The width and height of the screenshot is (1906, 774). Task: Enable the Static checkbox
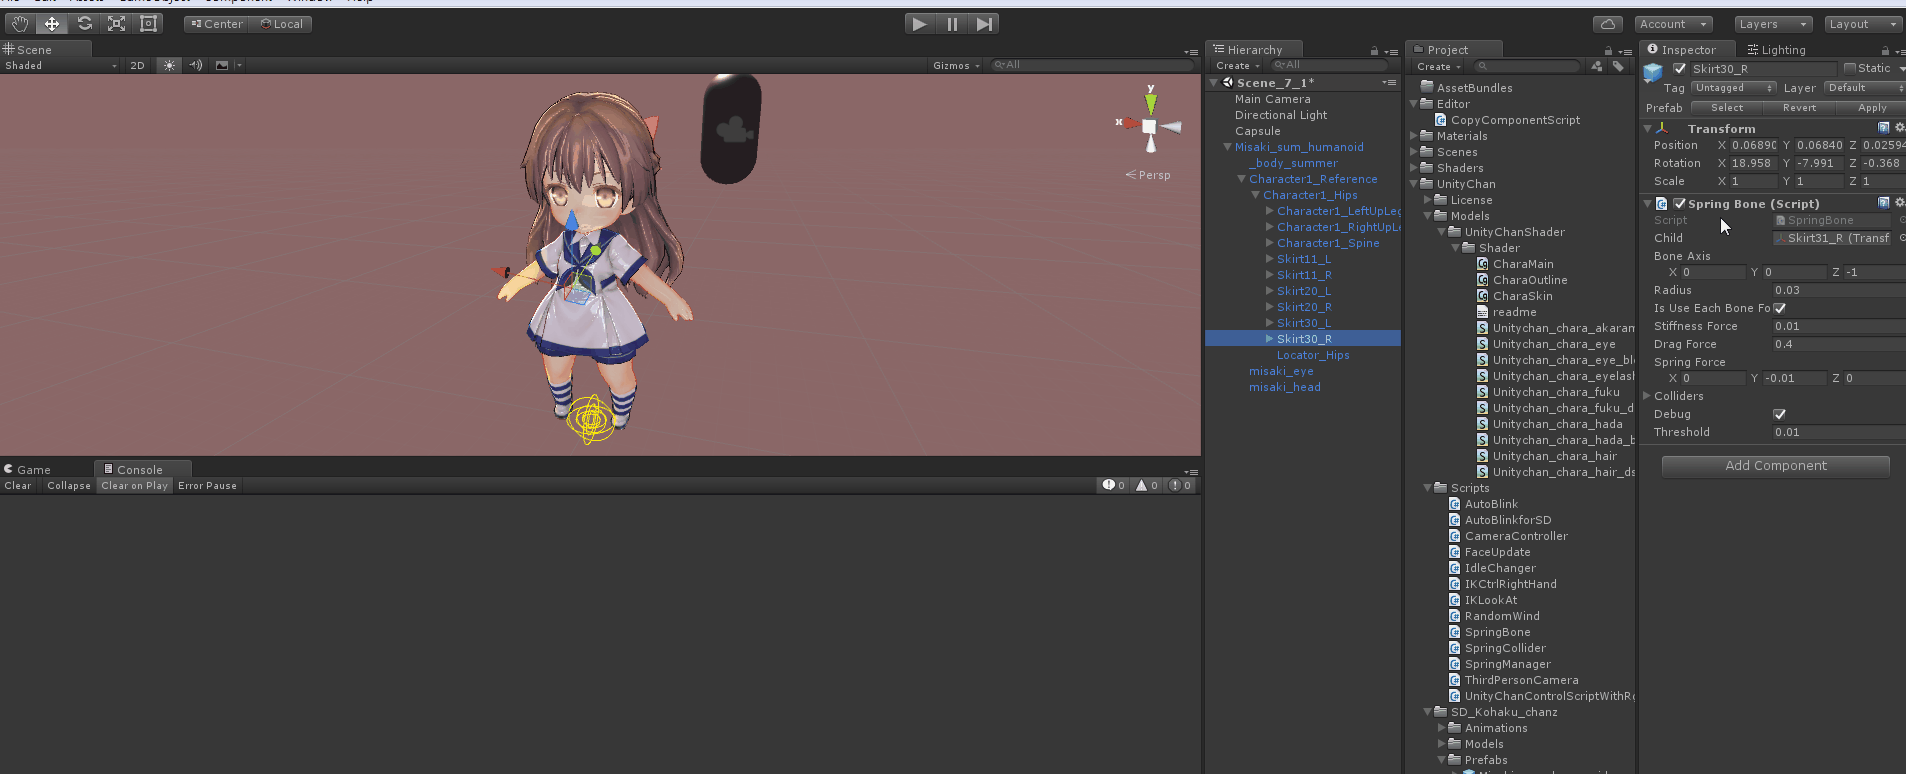coord(1850,69)
